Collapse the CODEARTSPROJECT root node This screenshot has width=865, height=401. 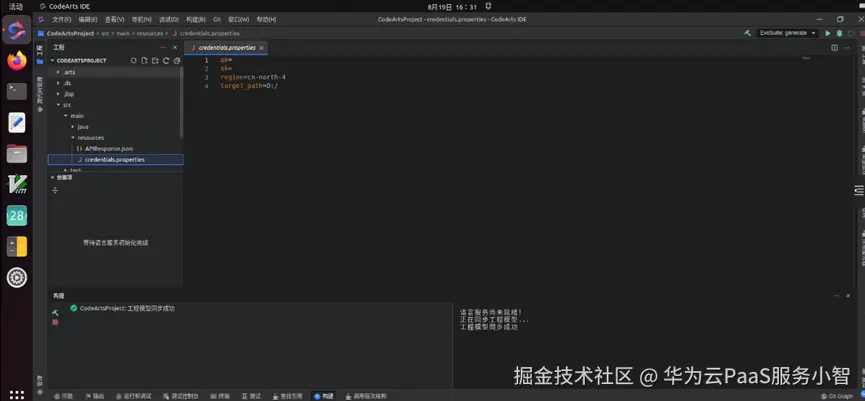tap(52, 61)
